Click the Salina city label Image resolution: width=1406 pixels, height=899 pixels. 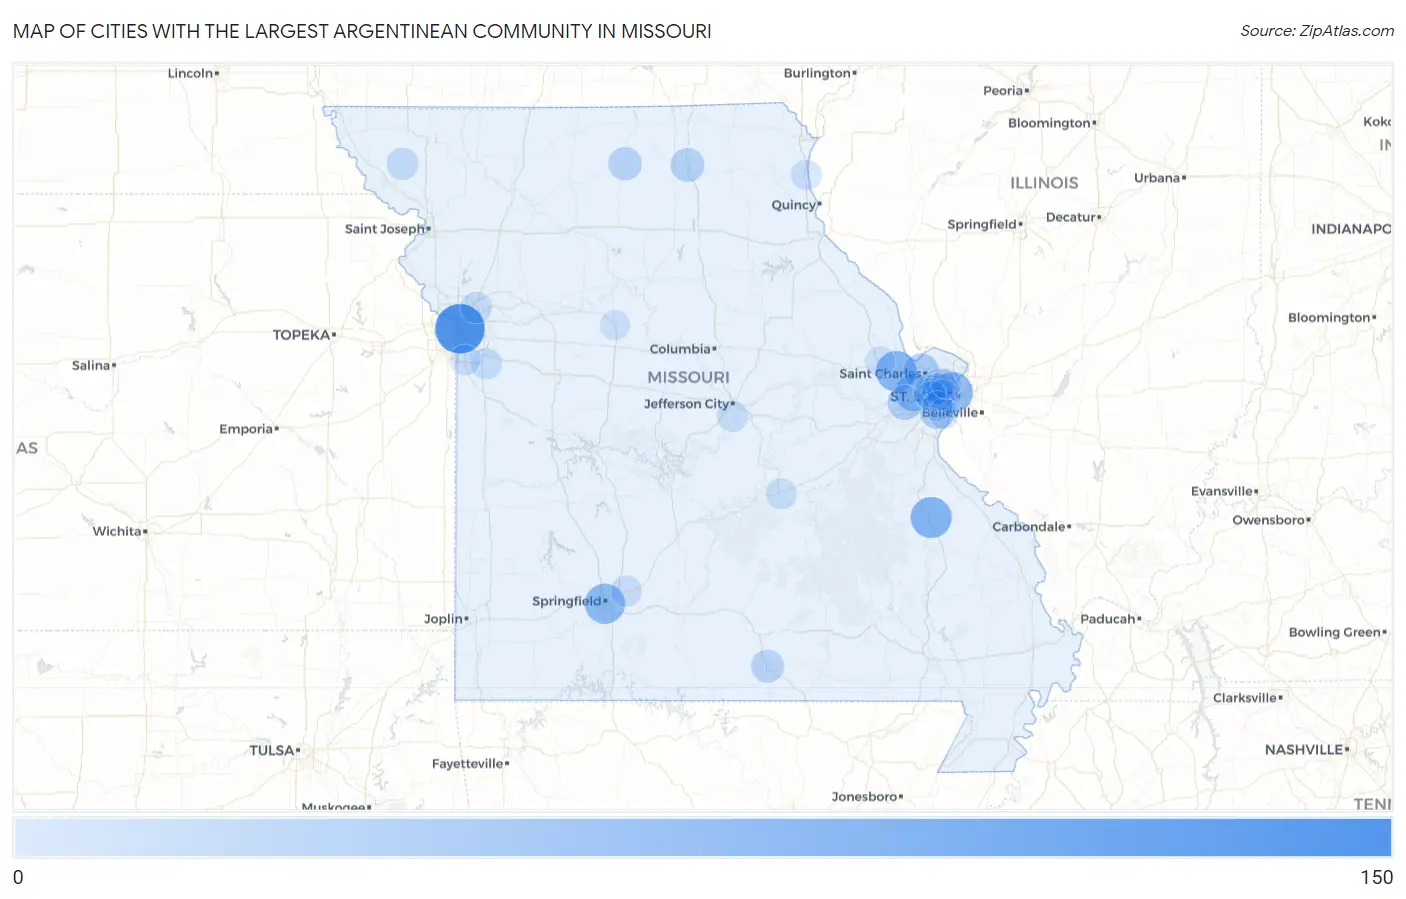(91, 365)
